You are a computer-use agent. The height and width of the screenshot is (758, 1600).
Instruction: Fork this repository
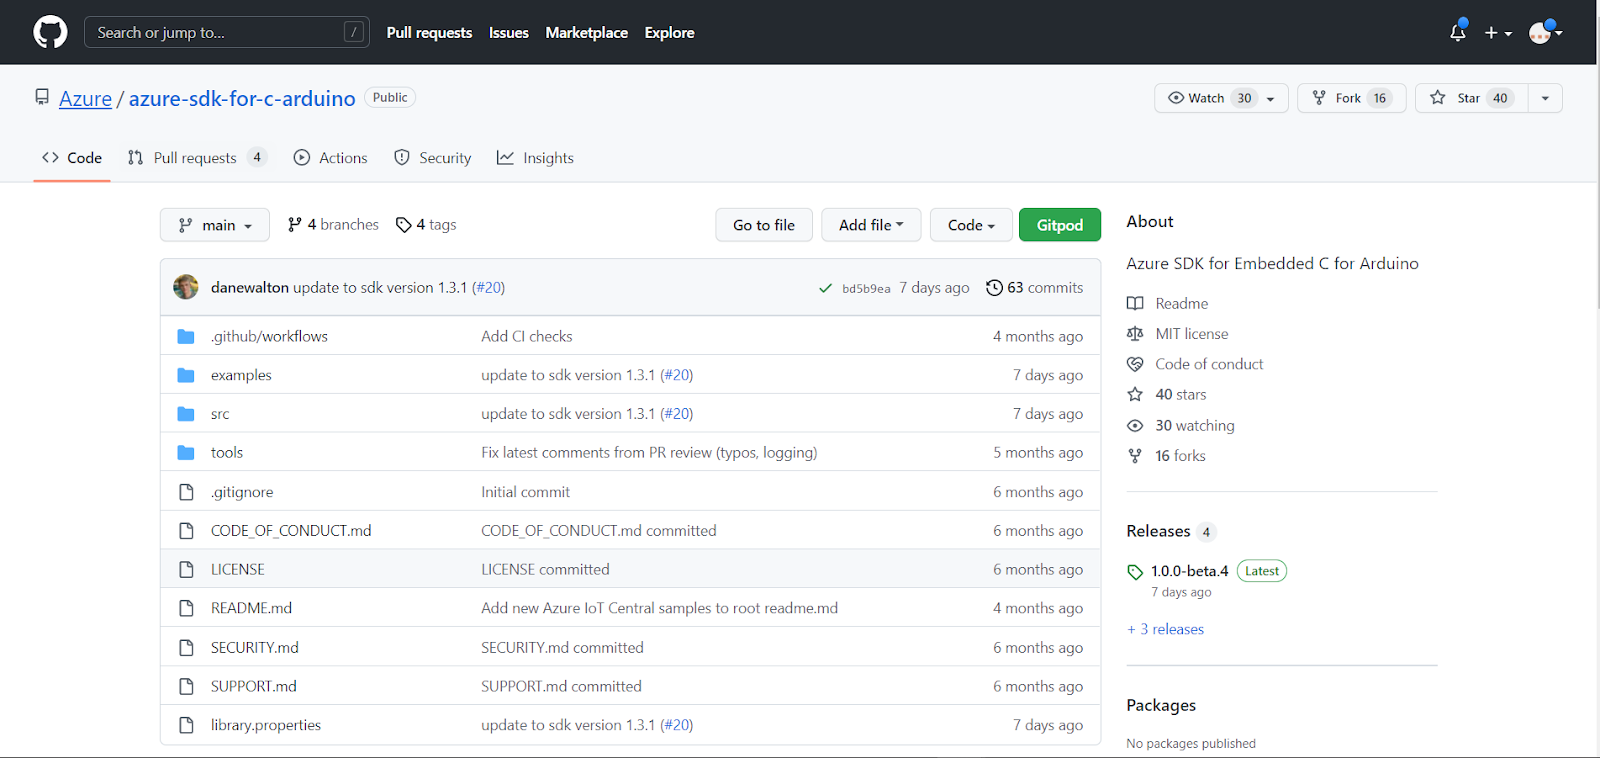point(1352,98)
